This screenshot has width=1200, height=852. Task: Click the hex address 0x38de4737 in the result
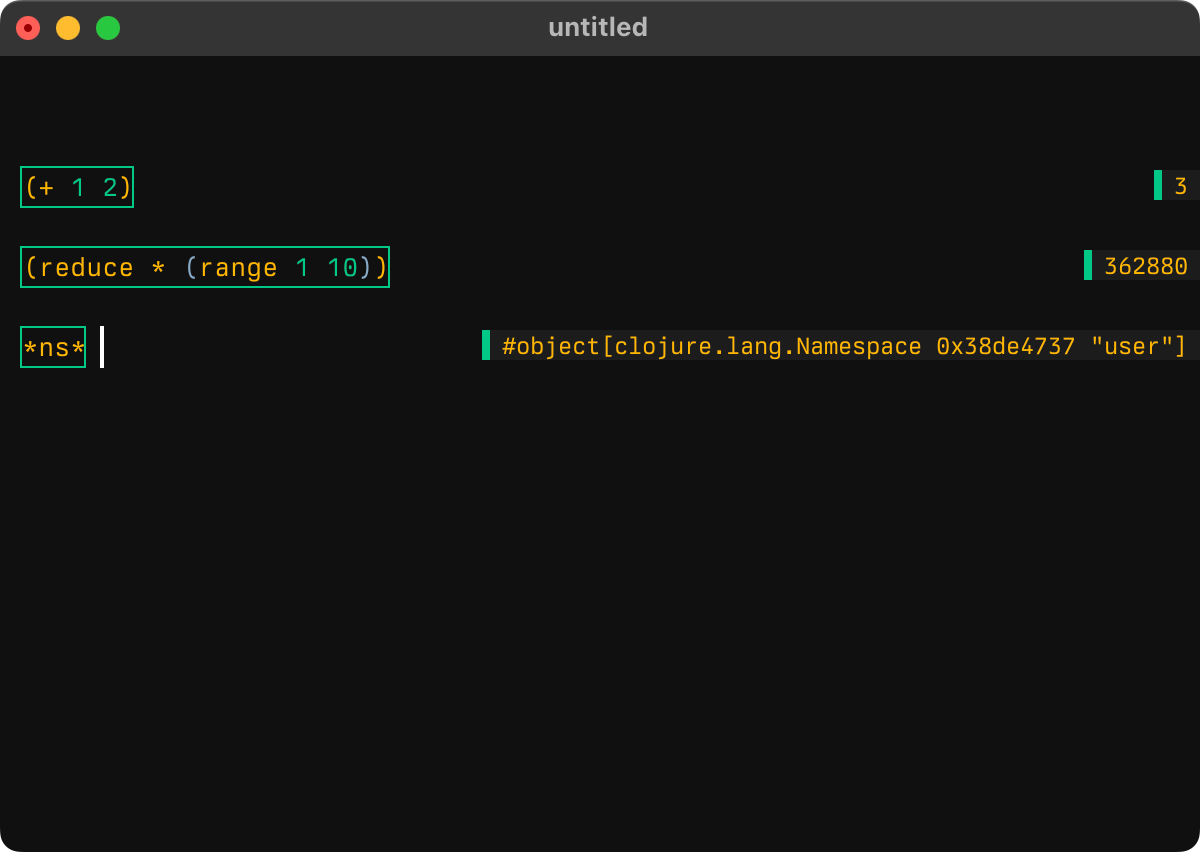pos(1005,346)
